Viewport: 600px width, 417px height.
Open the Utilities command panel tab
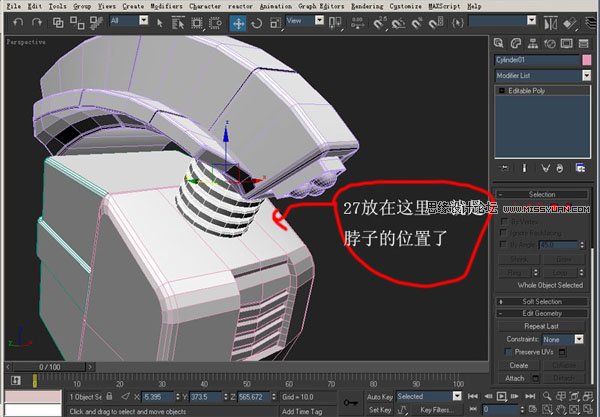pos(584,43)
